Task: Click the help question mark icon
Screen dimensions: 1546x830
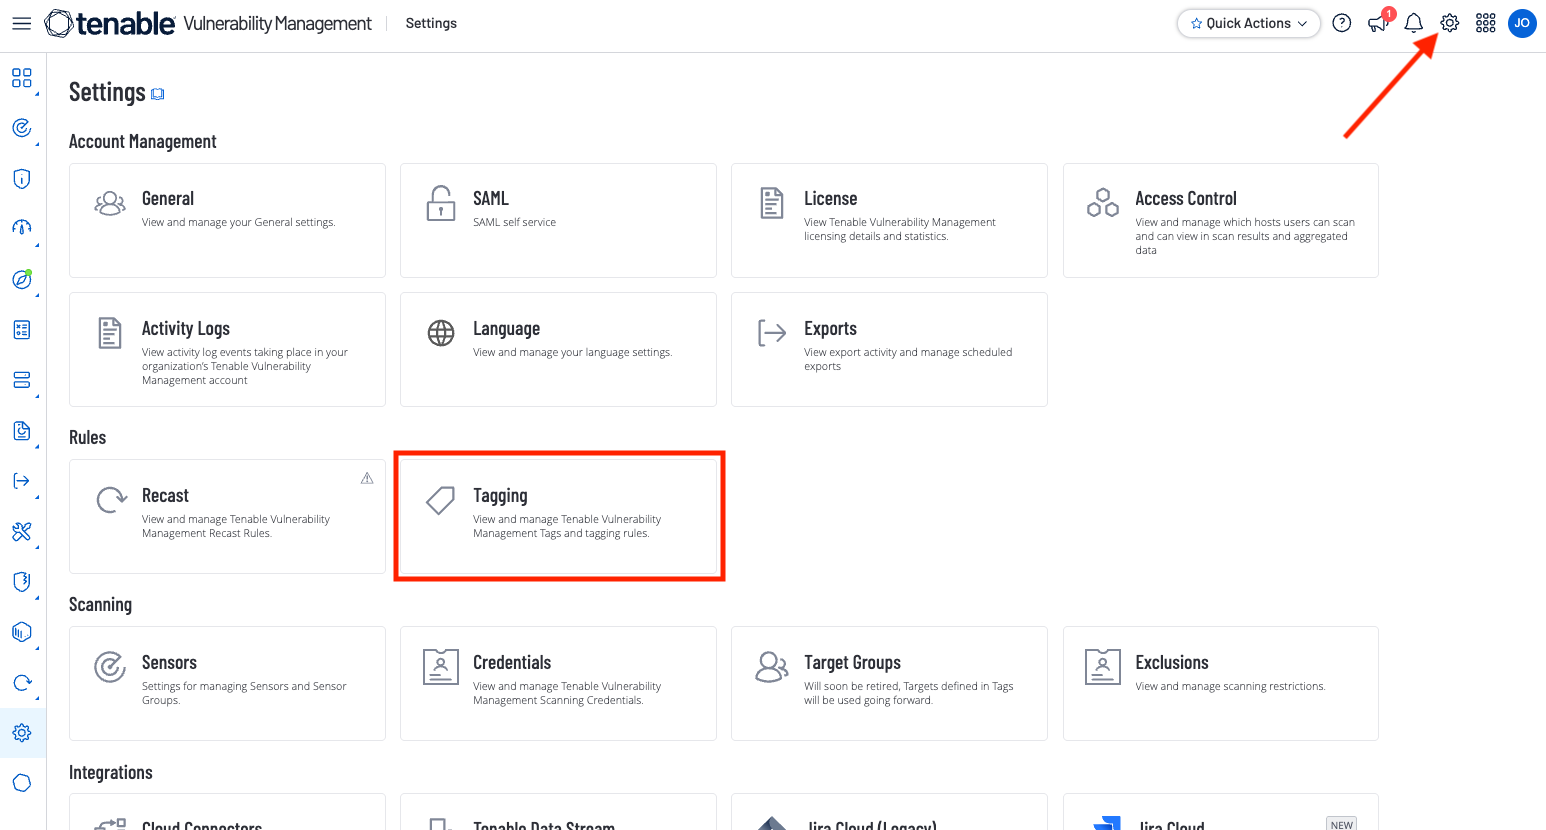Action: [1342, 23]
